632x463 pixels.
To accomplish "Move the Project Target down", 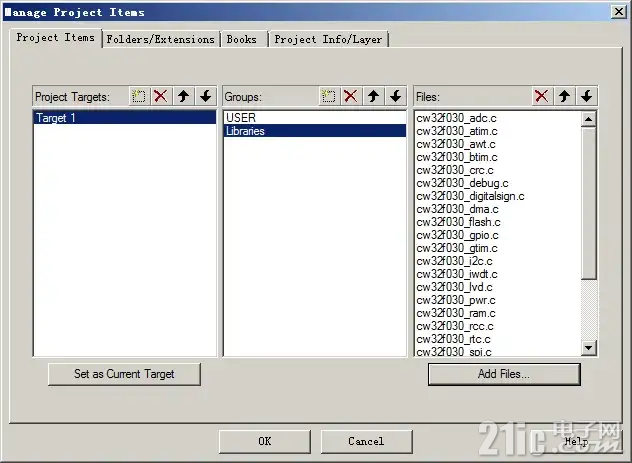I will 206,96.
